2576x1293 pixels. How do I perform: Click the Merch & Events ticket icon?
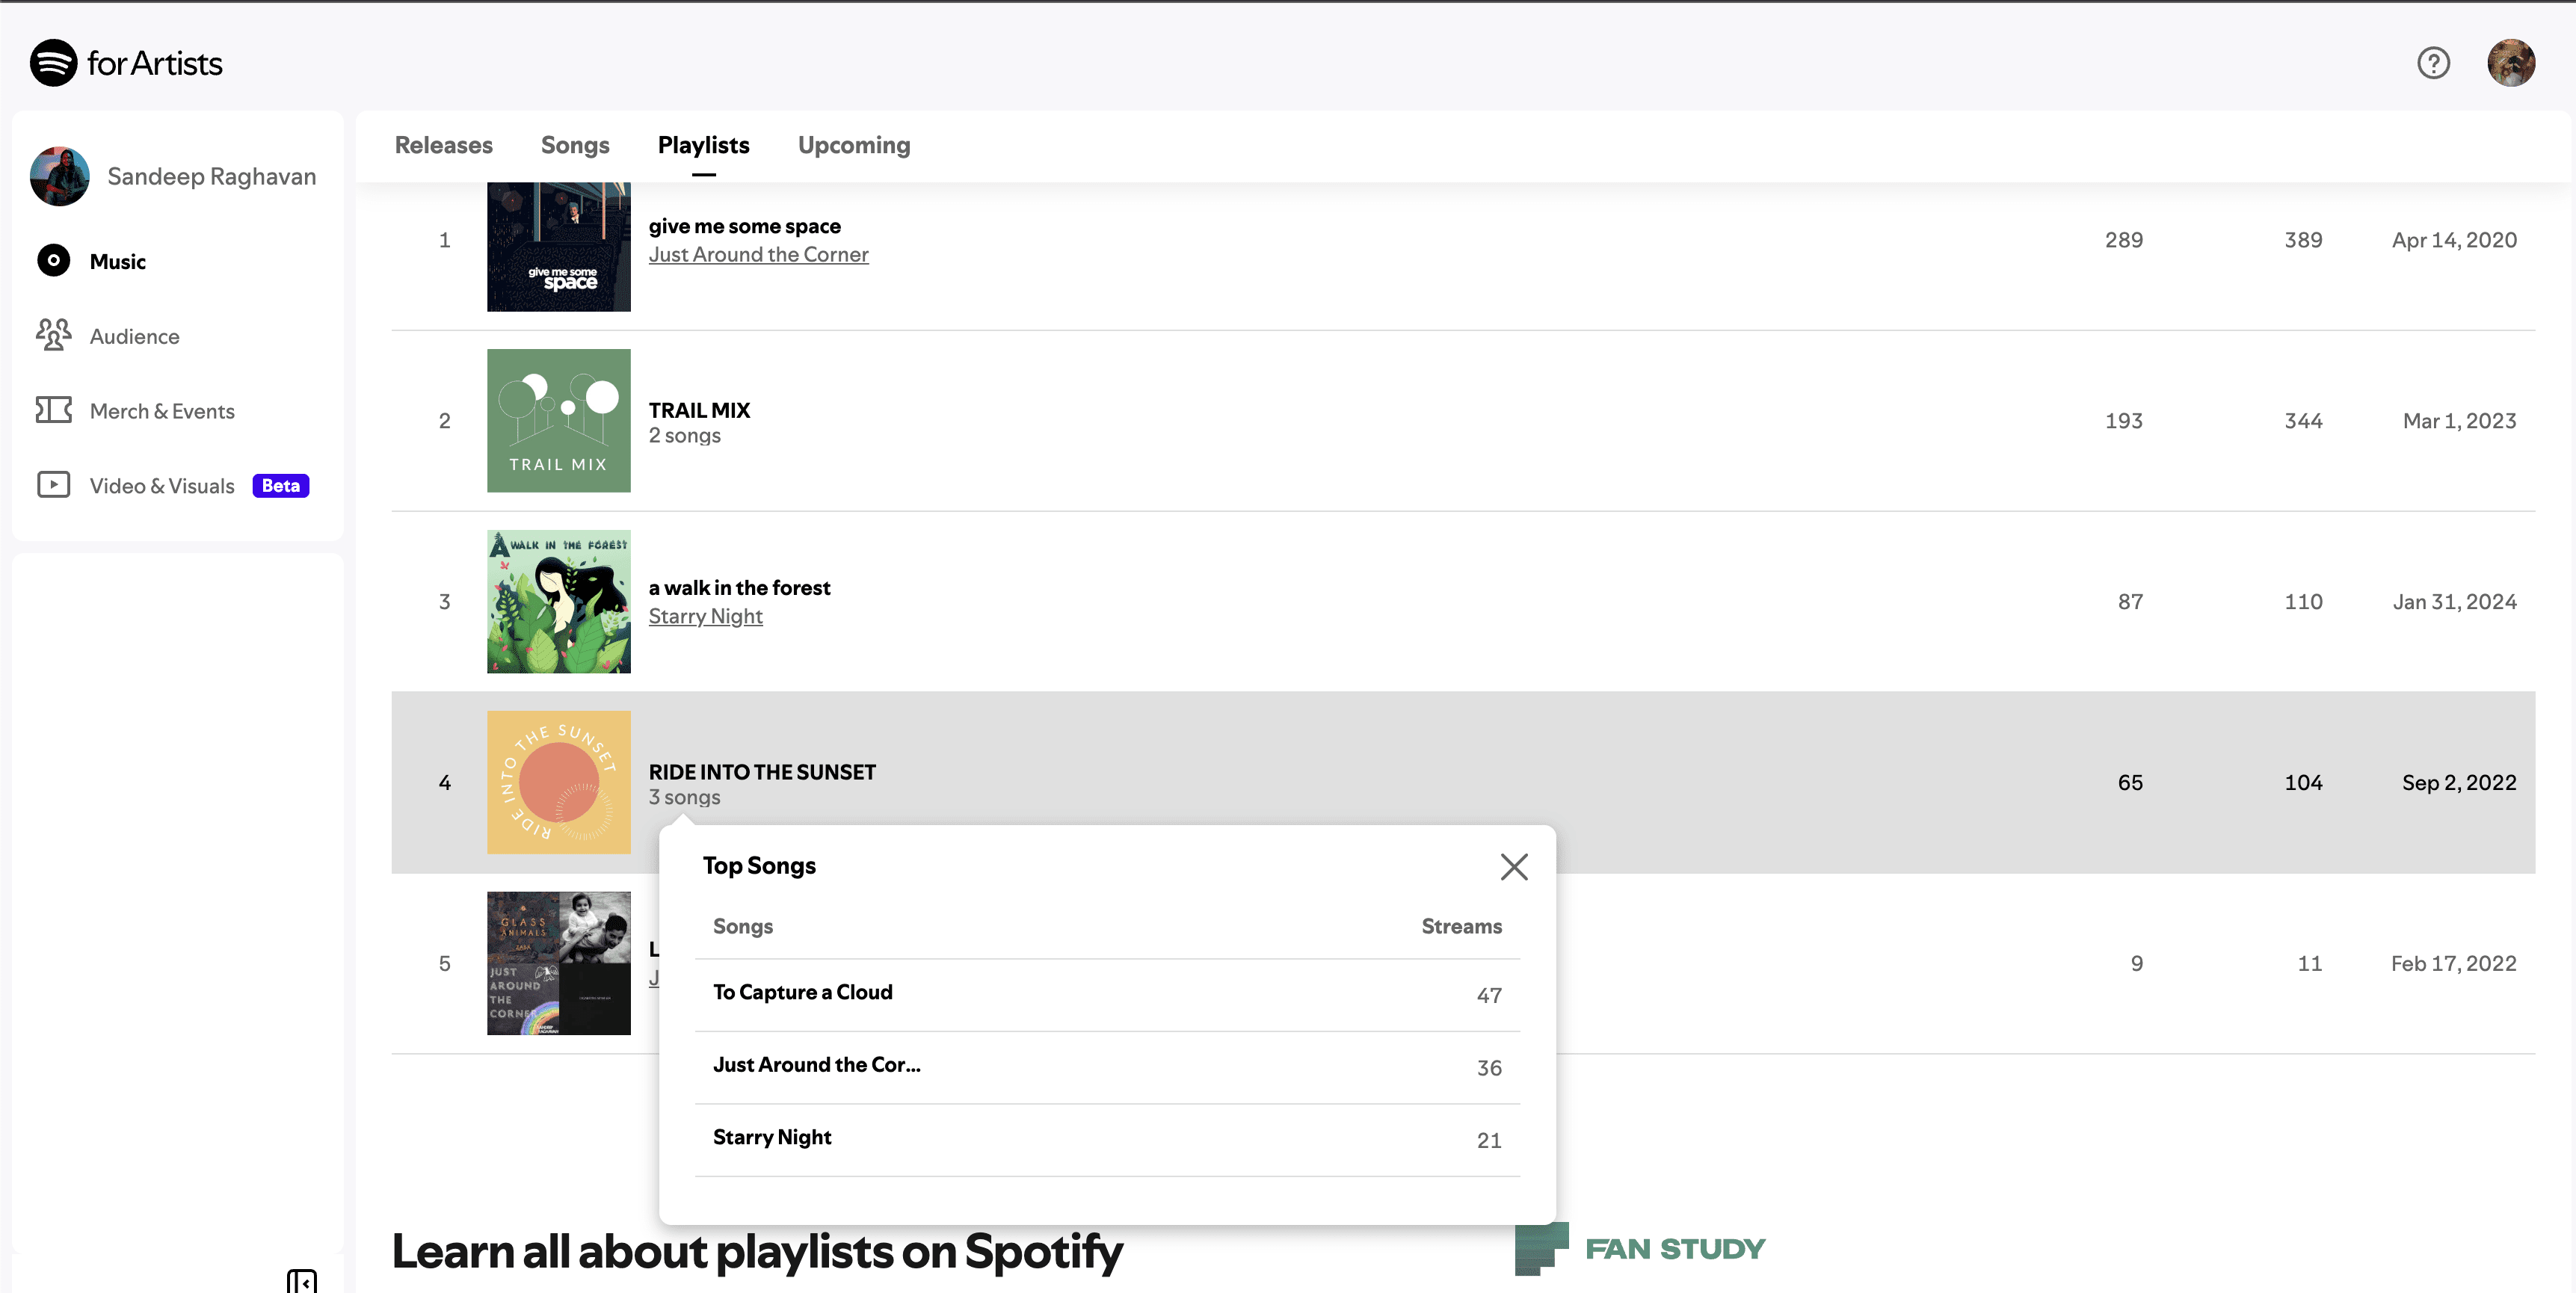click(54, 410)
